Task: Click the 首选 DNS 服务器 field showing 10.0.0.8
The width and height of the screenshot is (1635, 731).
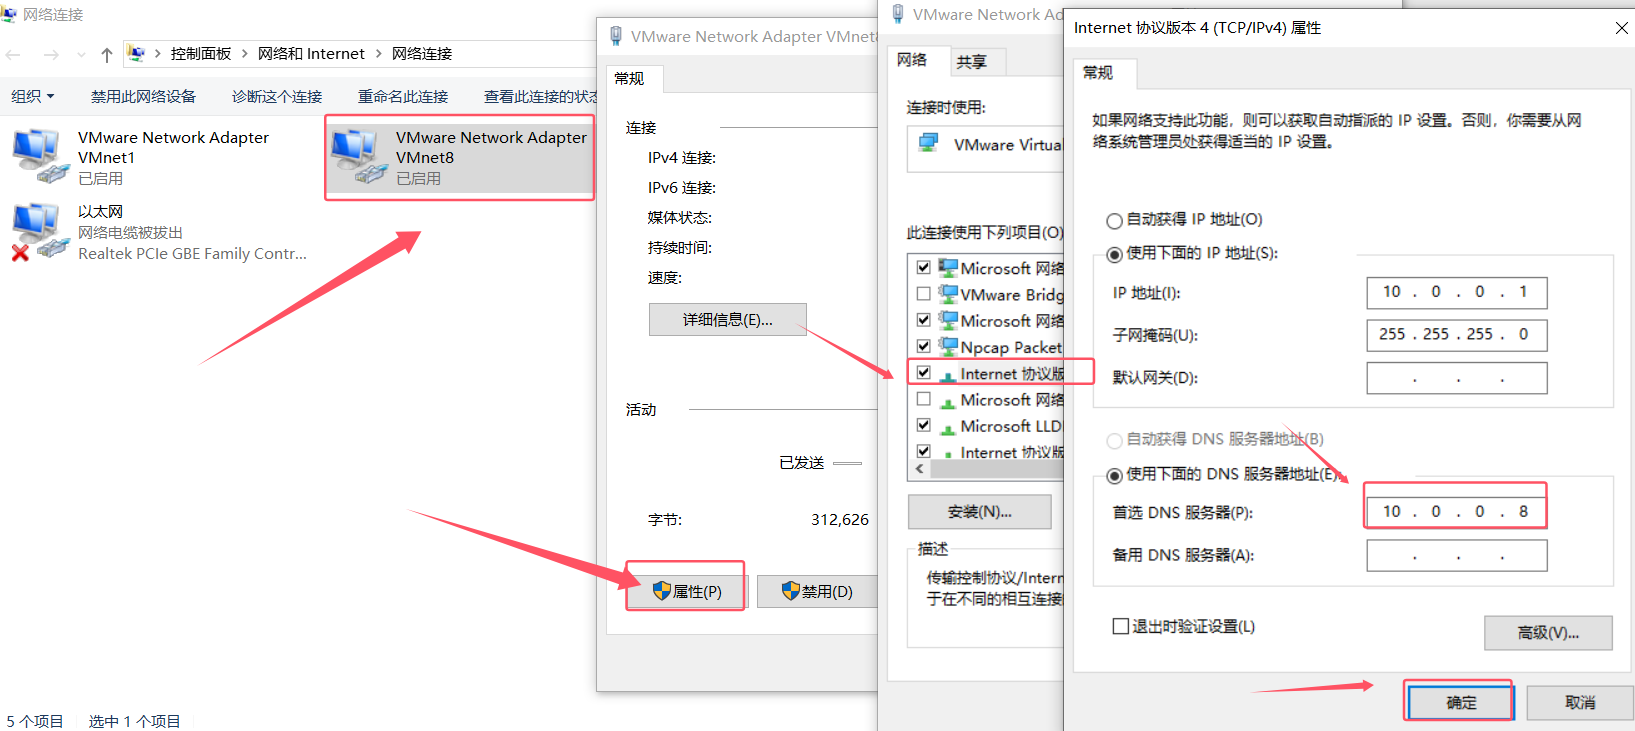Action: (x=1457, y=512)
